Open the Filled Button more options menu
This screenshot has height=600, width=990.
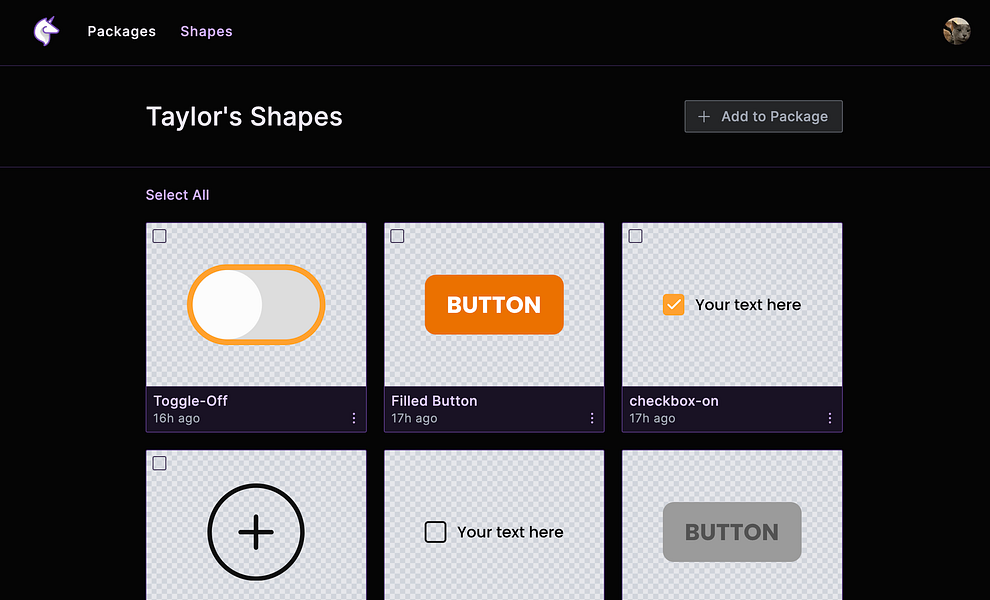(592, 418)
